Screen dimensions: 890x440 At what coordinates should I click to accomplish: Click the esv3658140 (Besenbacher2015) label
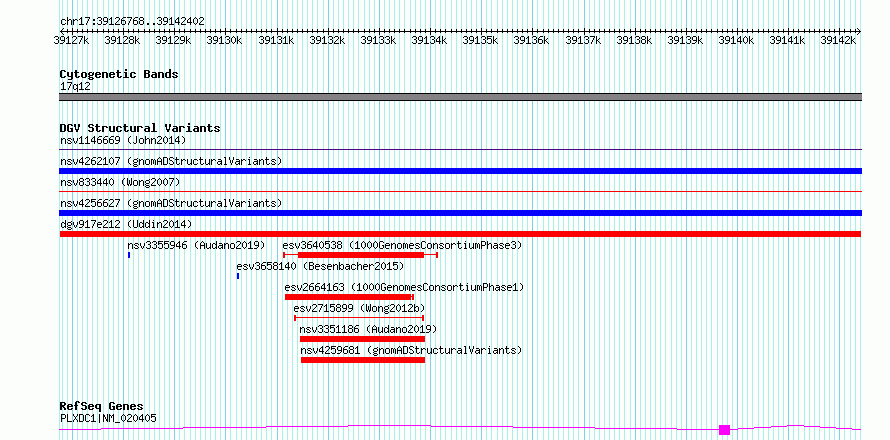(x=320, y=266)
